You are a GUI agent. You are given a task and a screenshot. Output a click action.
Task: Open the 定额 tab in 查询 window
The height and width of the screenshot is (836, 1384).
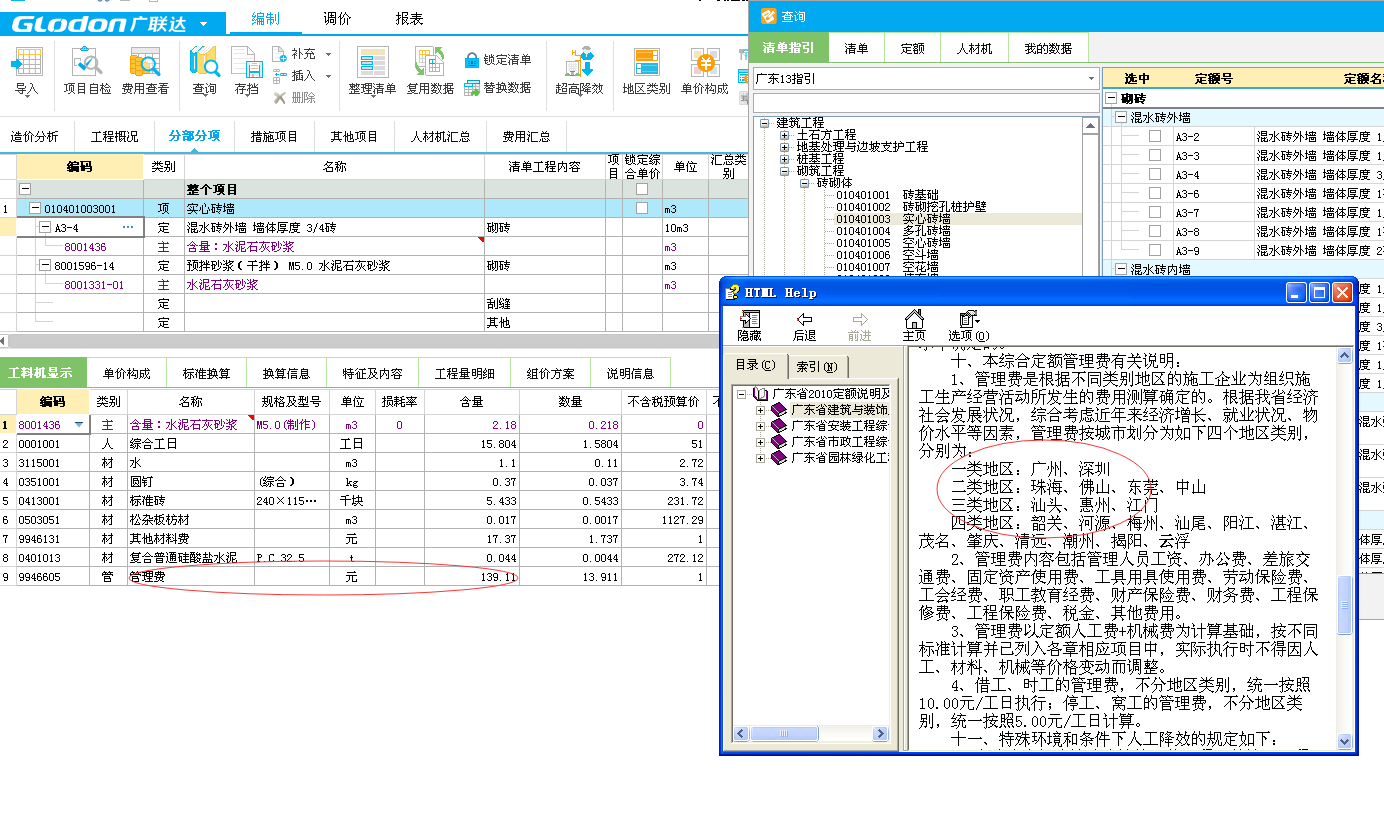[912, 48]
